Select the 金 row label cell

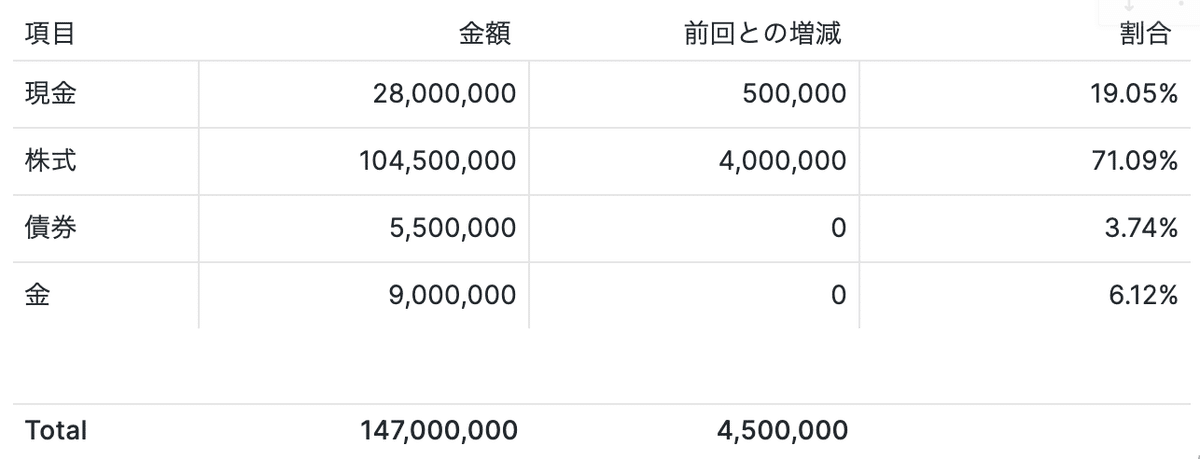tap(38, 295)
